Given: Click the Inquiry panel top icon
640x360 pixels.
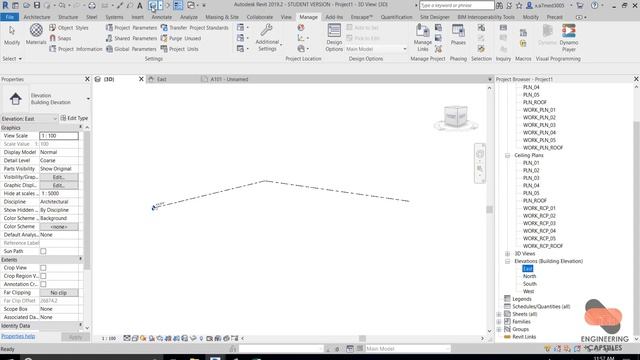Looking at the screenshot, I should (x=503, y=28).
